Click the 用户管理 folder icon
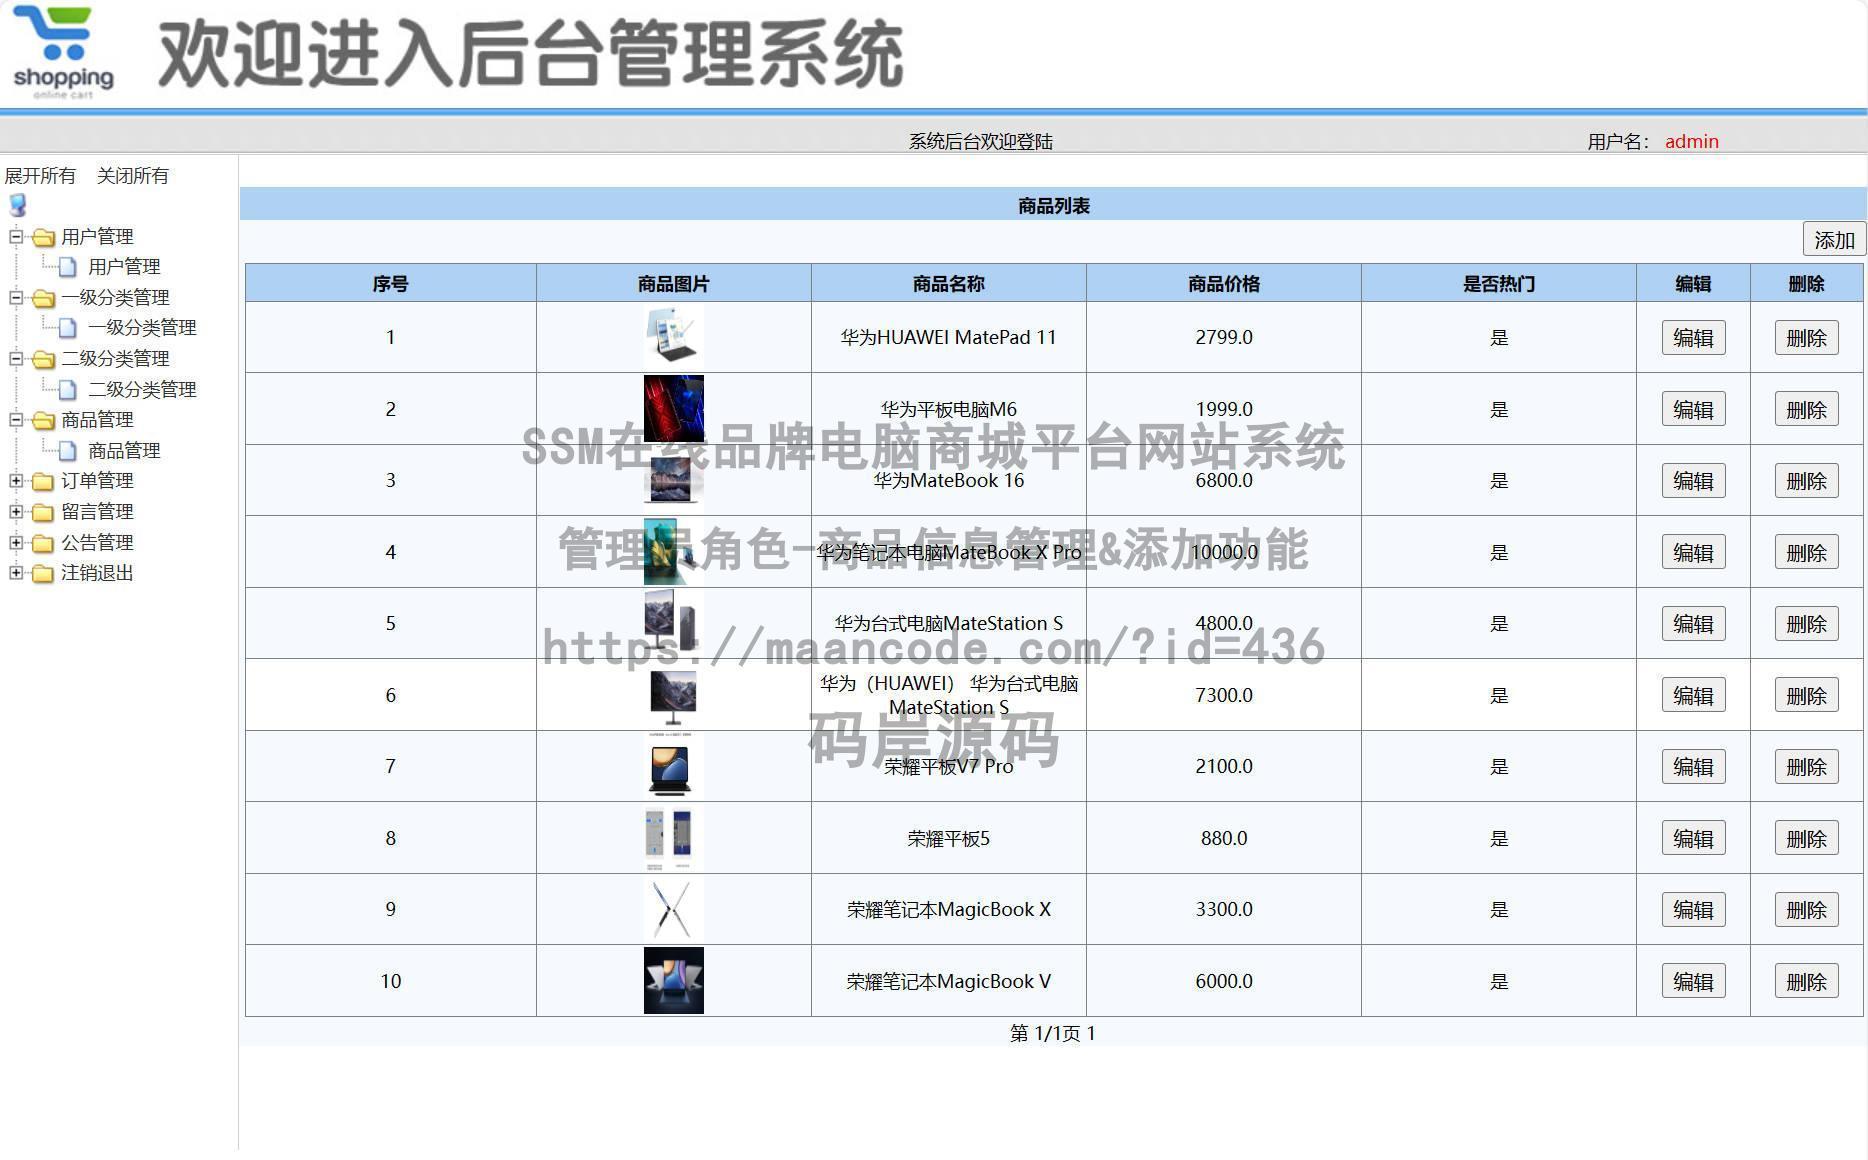 [x=43, y=238]
